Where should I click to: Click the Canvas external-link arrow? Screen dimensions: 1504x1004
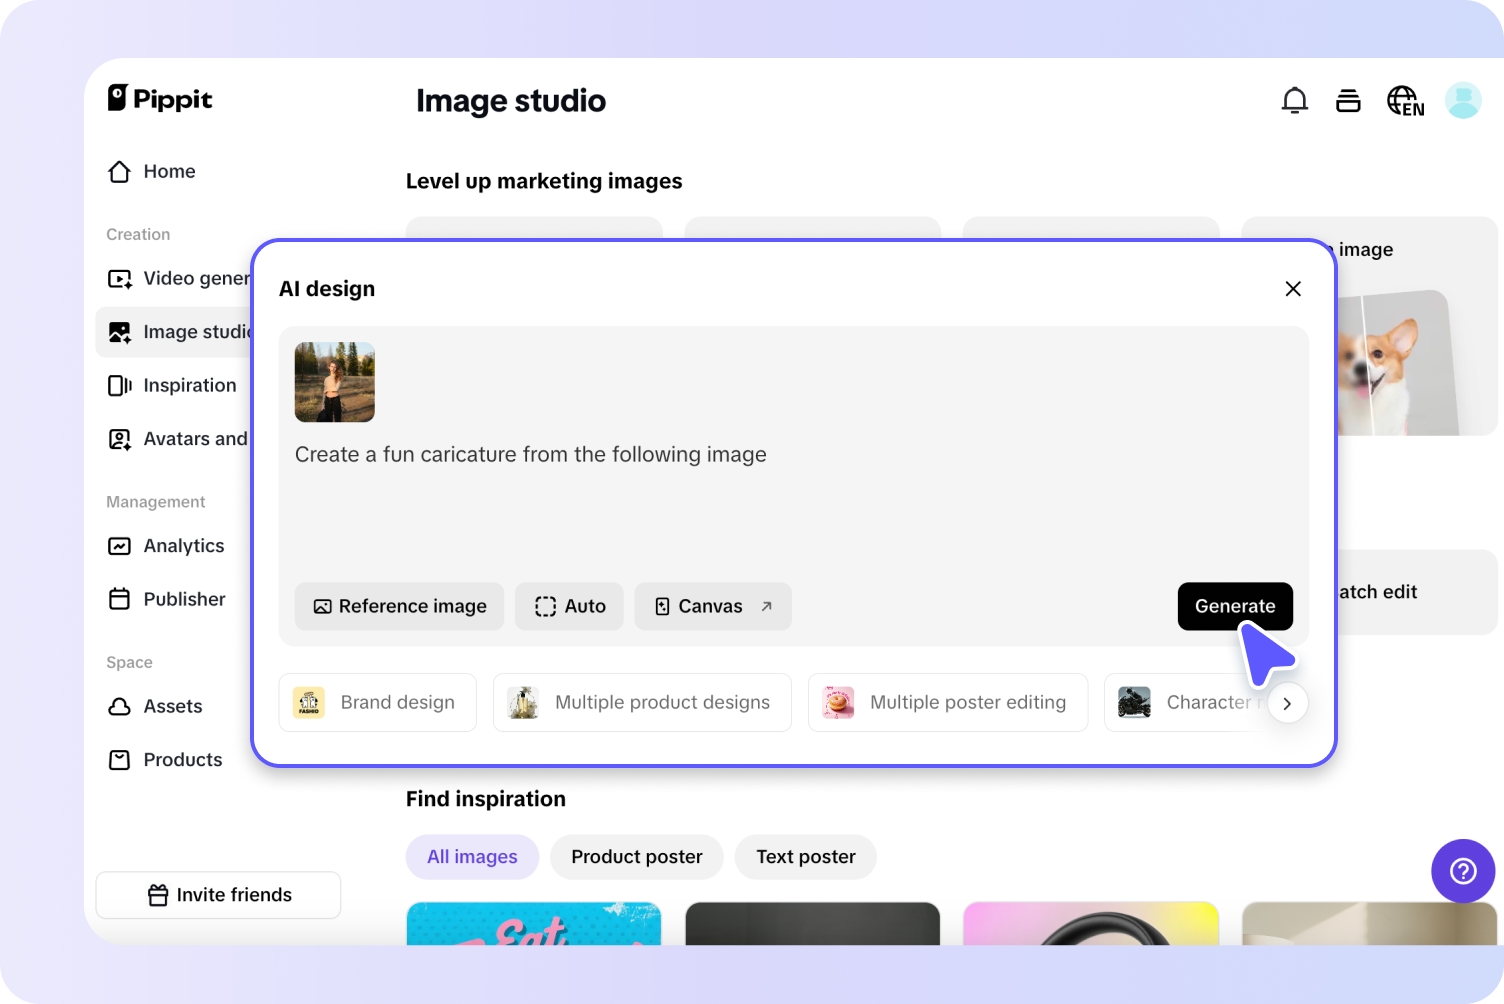coord(767,606)
